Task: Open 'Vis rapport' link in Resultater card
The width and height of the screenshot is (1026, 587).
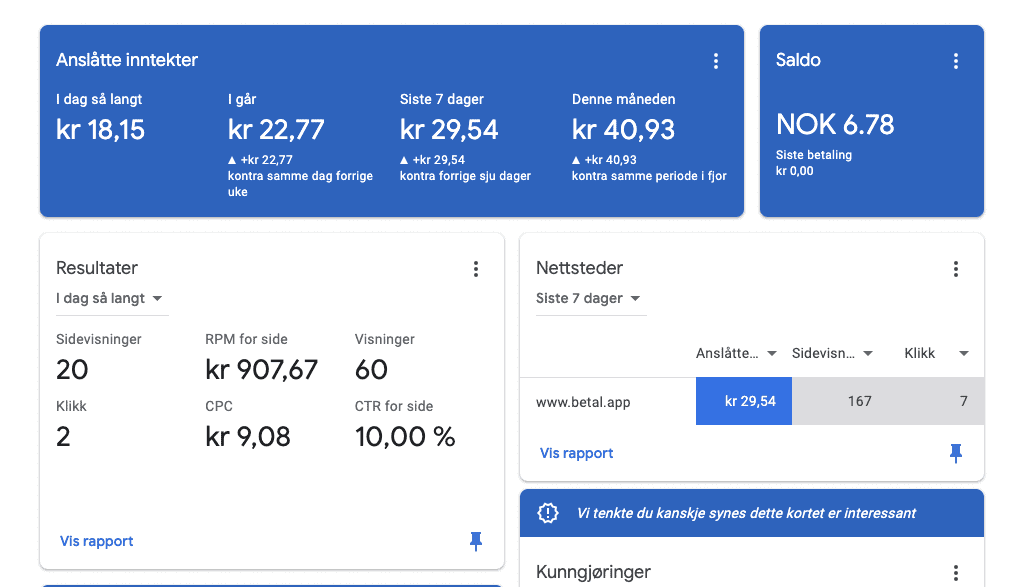Action: [x=97, y=541]
